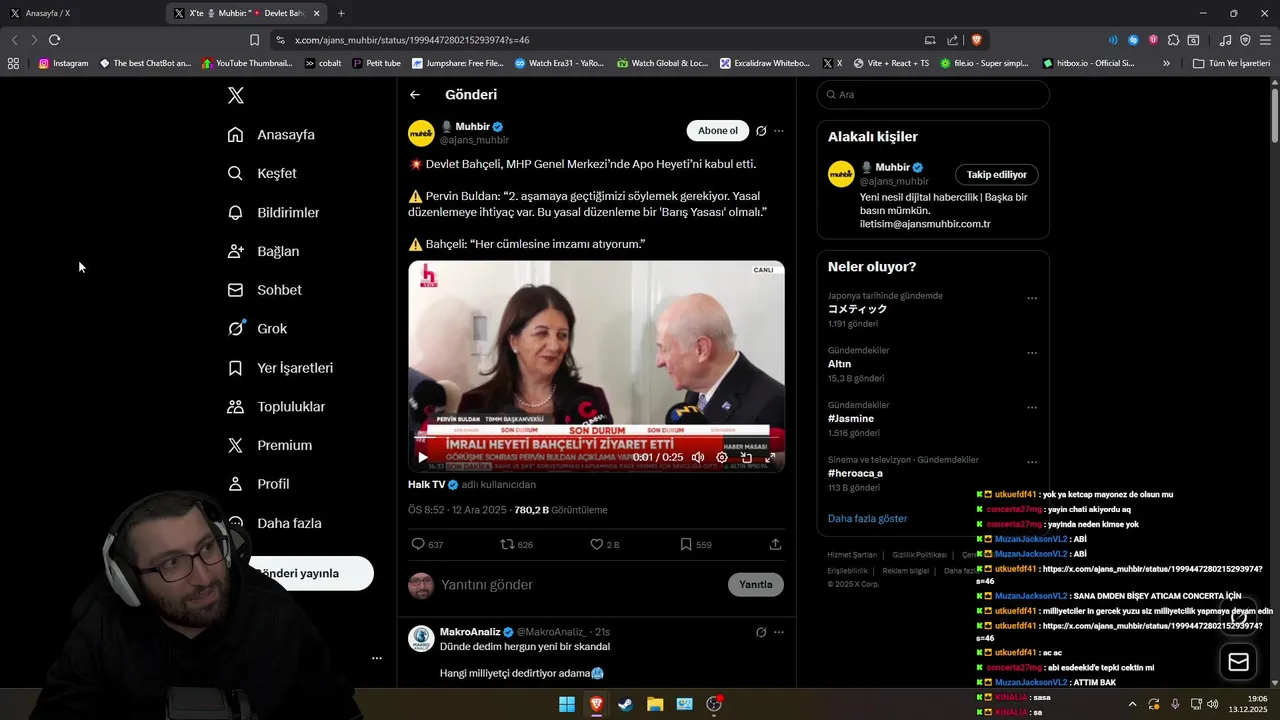Open the browser extensions puzzle icon
This screenshot has height=720, width=1280.
click(x=1174, y=40)
